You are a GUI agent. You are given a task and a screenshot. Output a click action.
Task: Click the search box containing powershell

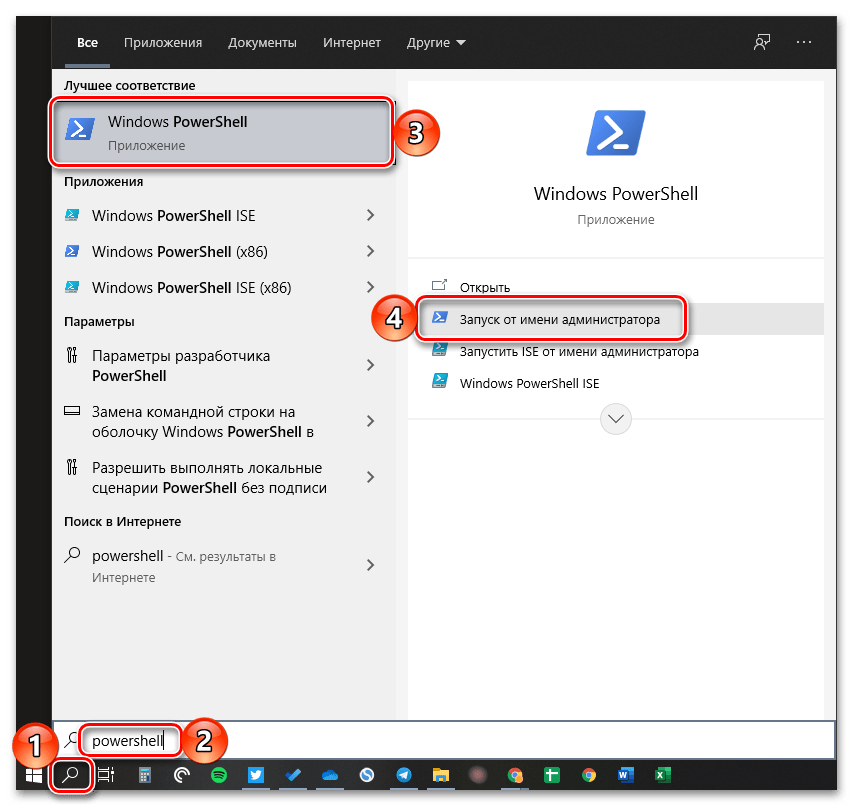pos(450,742)
